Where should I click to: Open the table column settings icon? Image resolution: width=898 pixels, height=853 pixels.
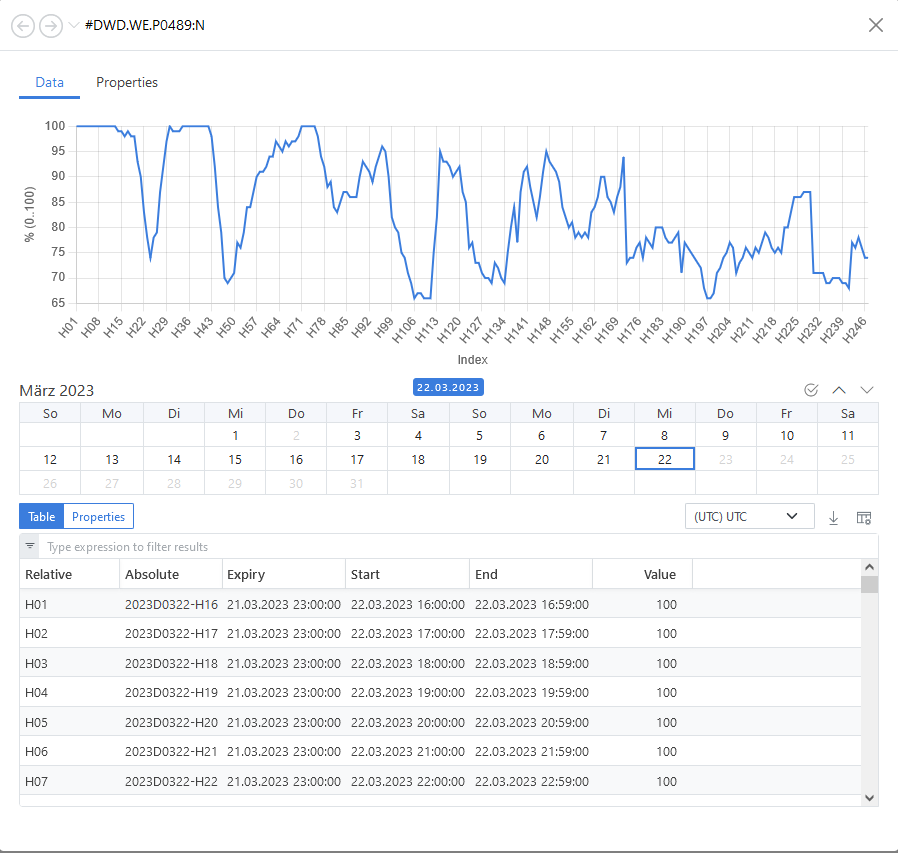(864, 517)
